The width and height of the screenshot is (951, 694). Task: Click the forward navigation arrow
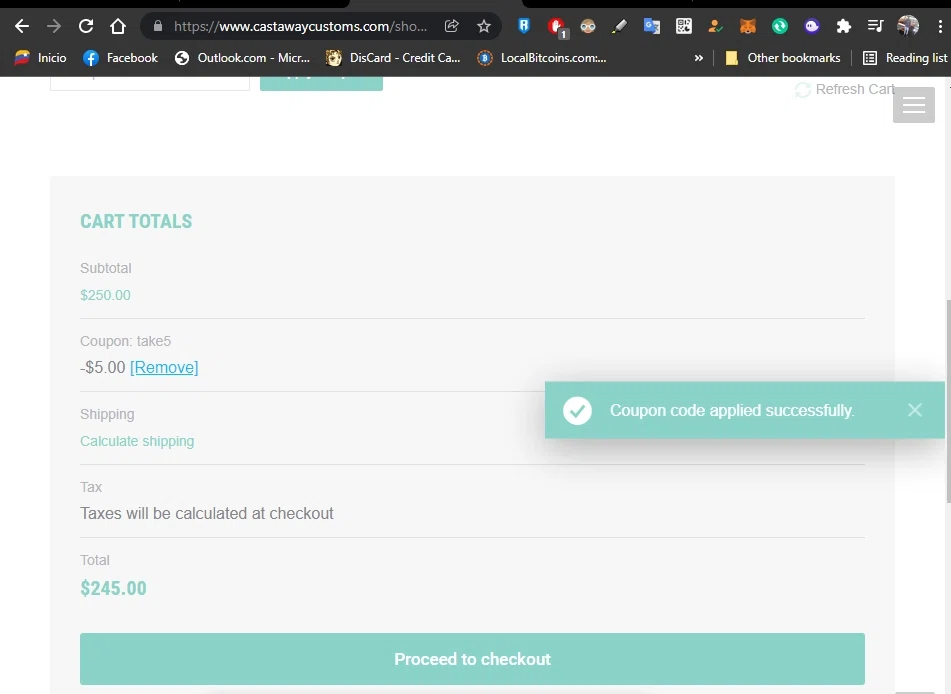click(x=54, y=26)
